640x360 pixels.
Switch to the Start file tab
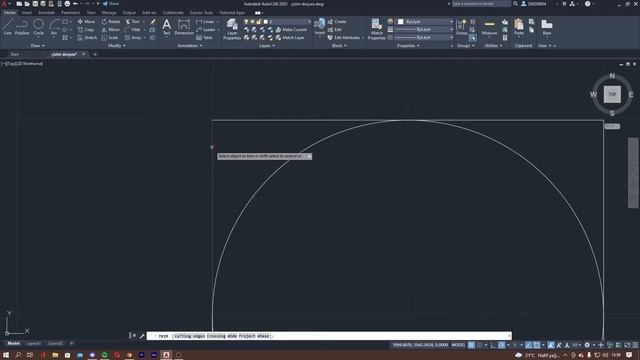(x=15, y=54)
